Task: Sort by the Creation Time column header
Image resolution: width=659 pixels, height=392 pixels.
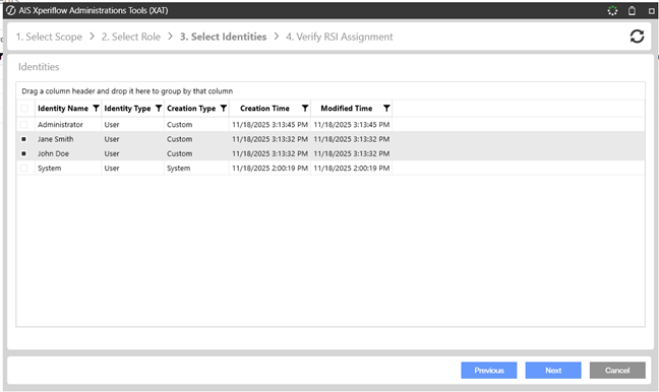Action: tap(265, 108)
